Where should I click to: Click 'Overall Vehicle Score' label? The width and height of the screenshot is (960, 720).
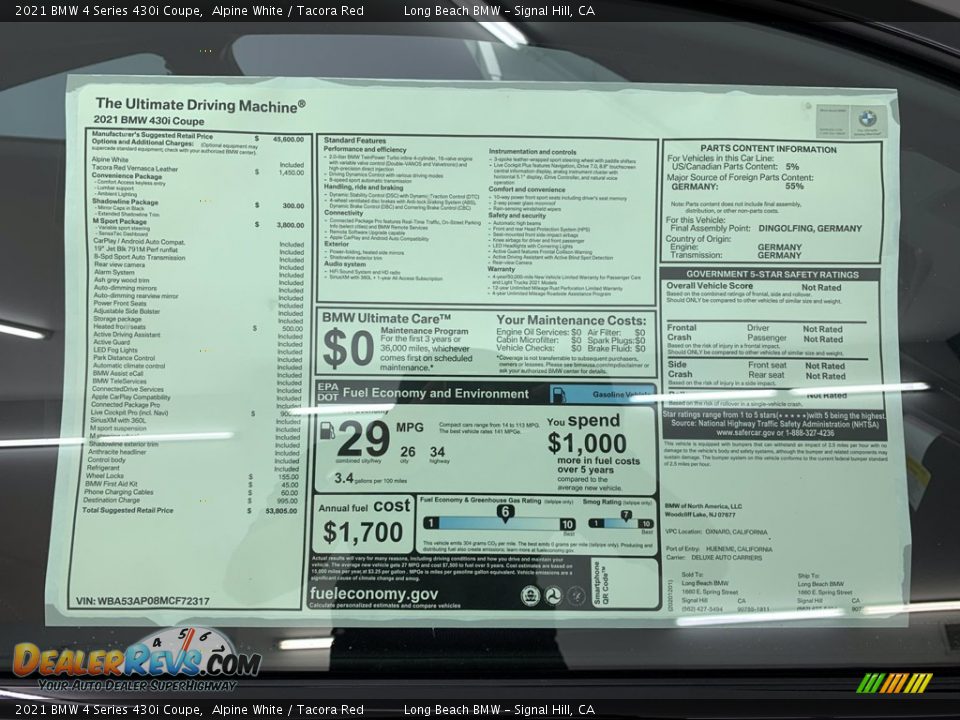710,286
